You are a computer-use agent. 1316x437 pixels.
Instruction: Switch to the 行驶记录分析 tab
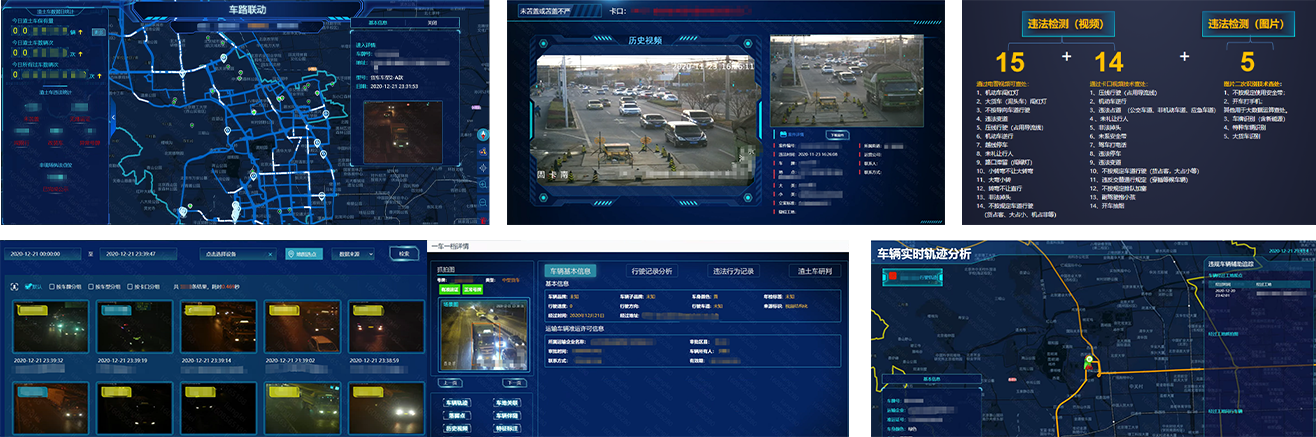pyautogui.click(x=652, y=271)
